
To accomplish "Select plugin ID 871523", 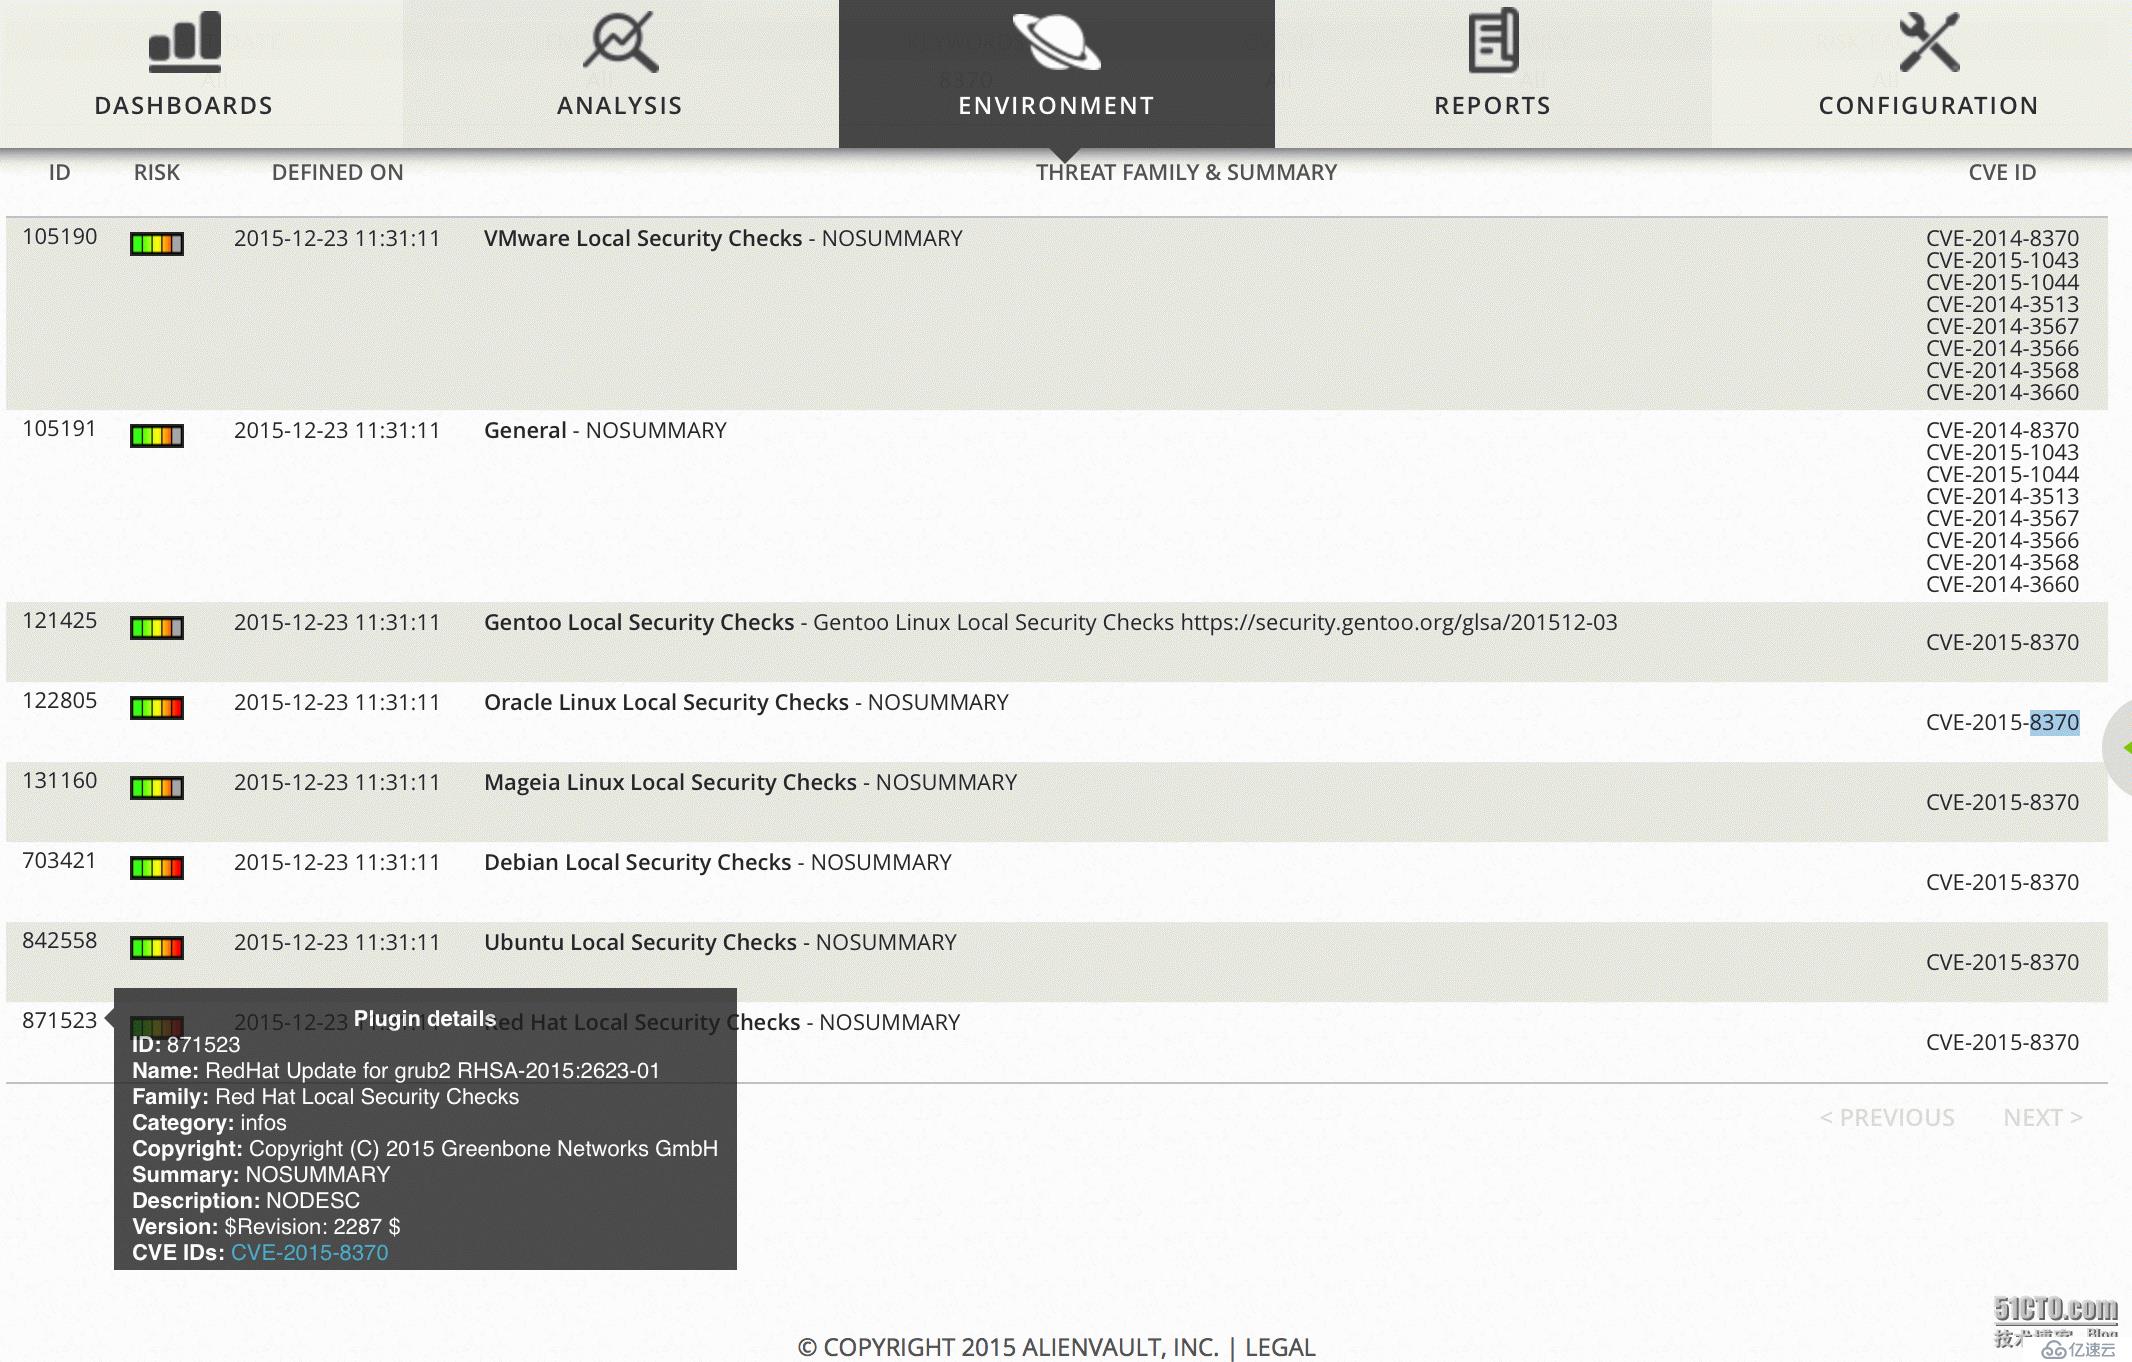I will [60, 1021].
